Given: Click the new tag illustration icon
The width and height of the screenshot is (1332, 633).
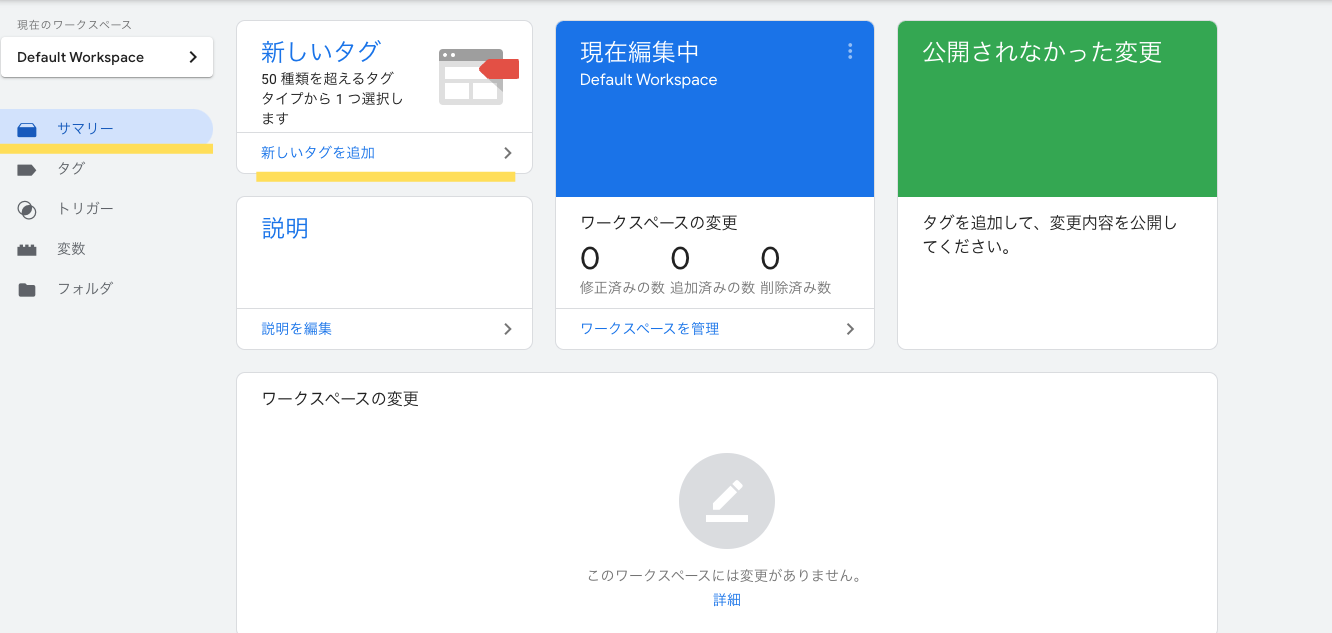Looking at the screenshot, I should [x=478, y=77].
